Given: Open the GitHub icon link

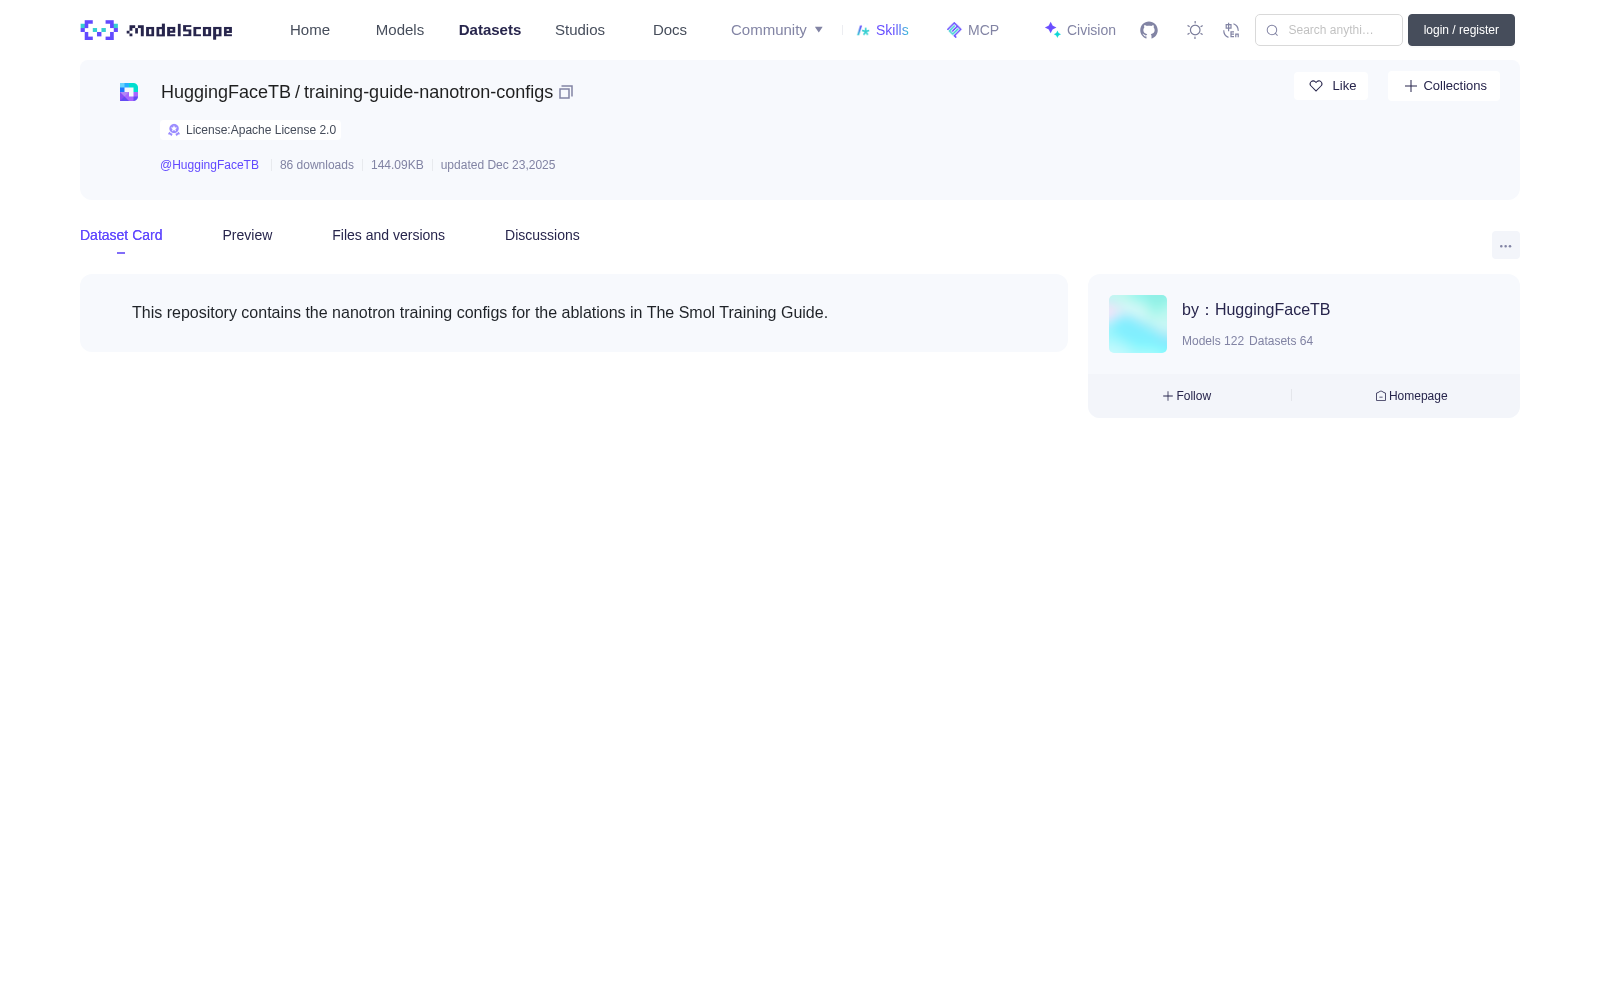Looking at the screenshot, I should 1149,30.
